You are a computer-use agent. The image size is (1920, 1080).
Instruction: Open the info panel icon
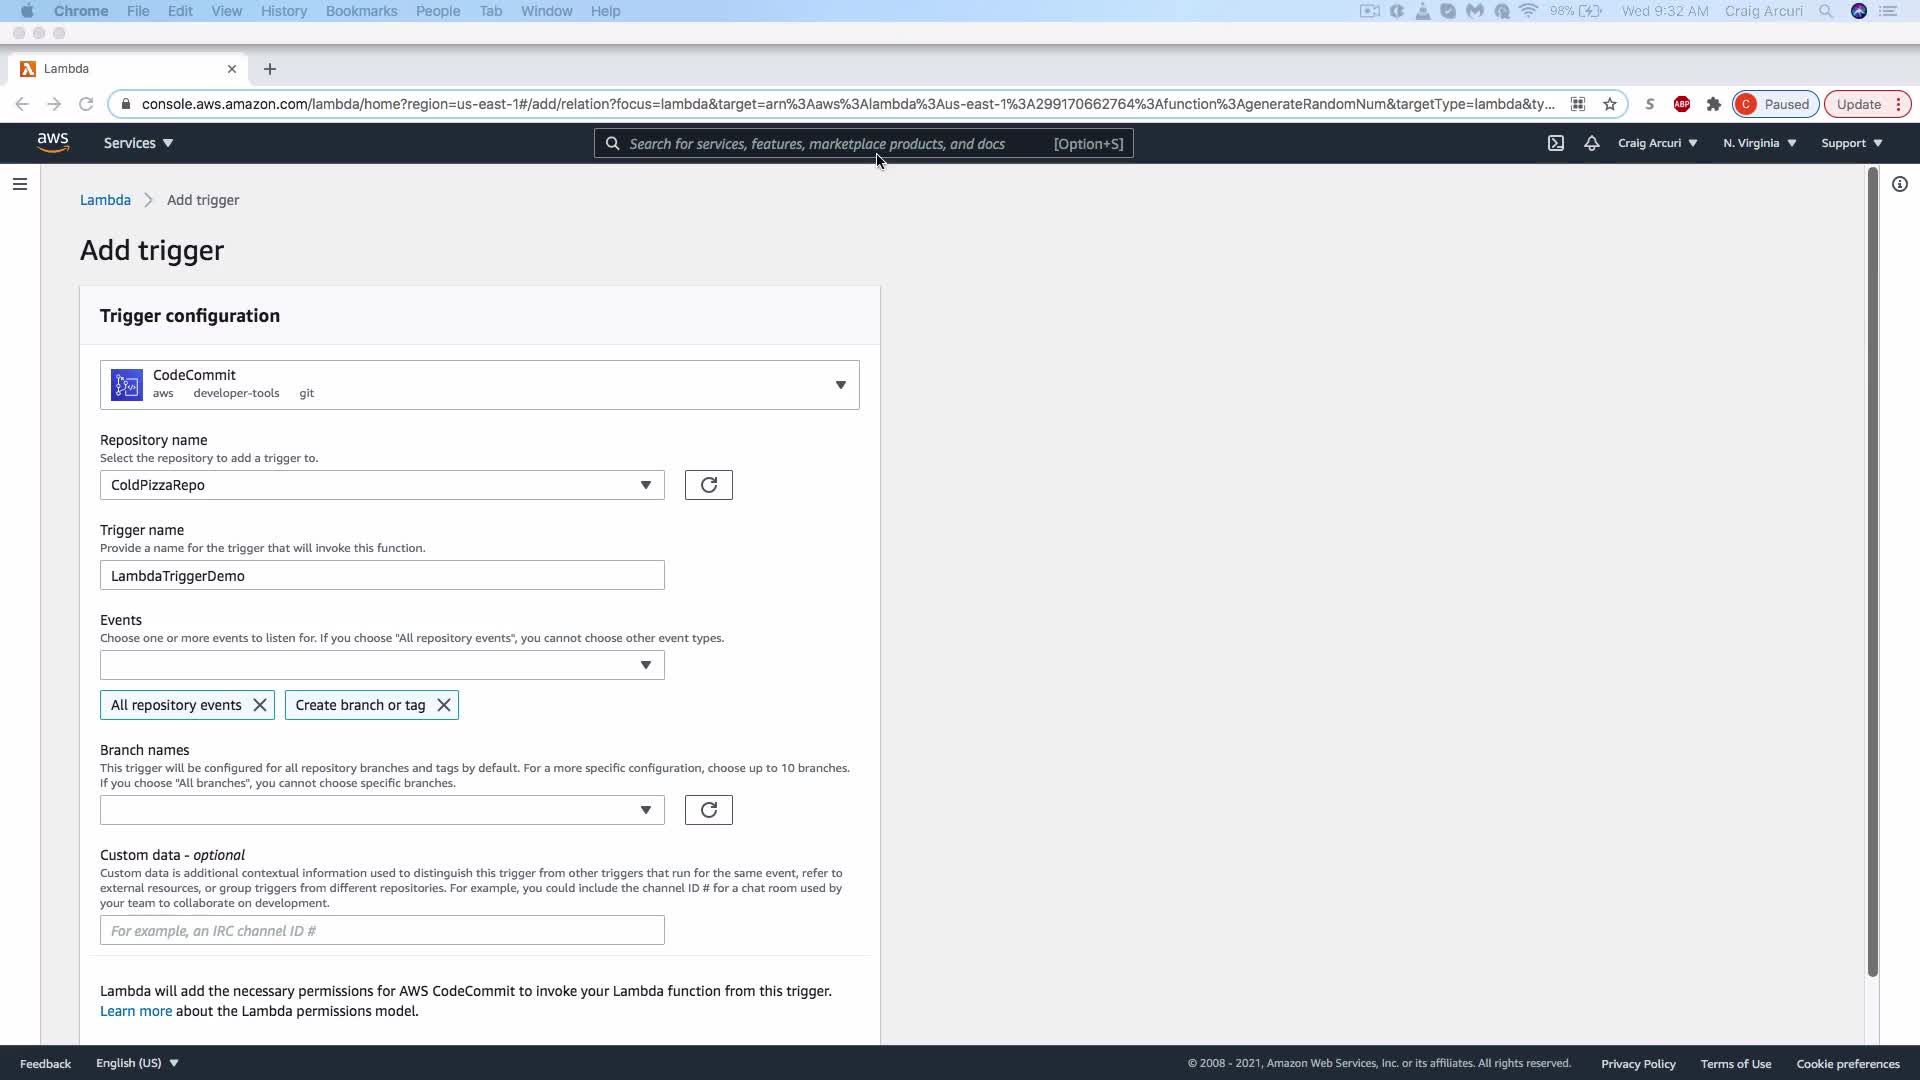click(1899, 184)
